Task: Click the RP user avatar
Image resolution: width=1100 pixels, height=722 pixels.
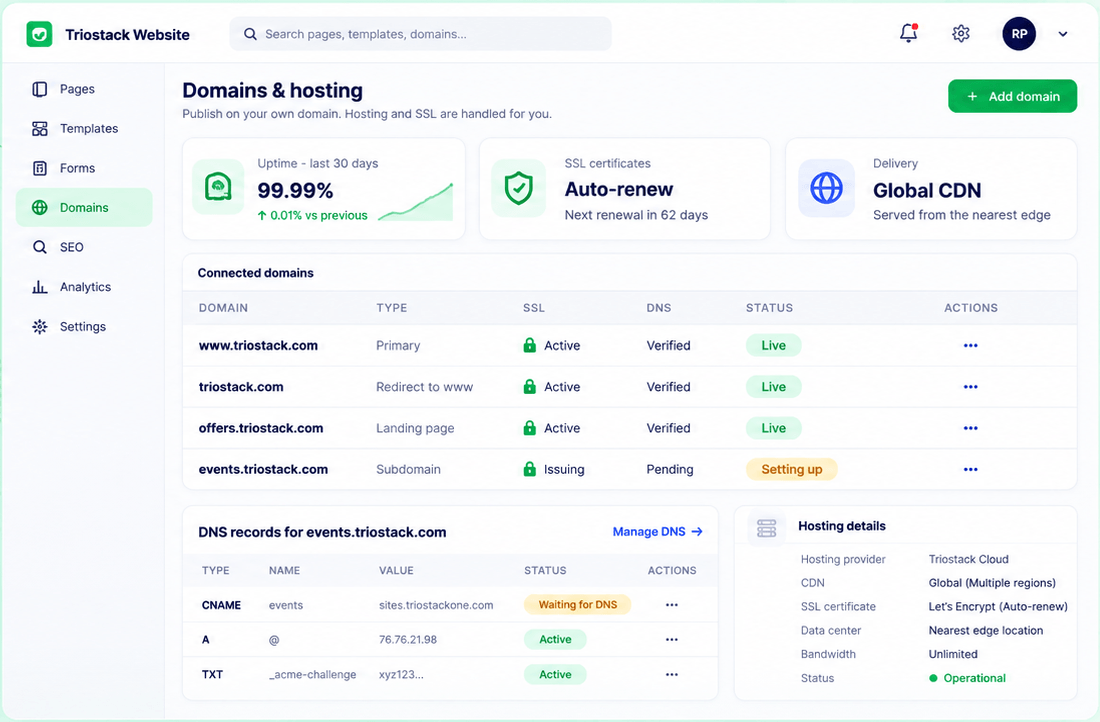Action: 1019,34
